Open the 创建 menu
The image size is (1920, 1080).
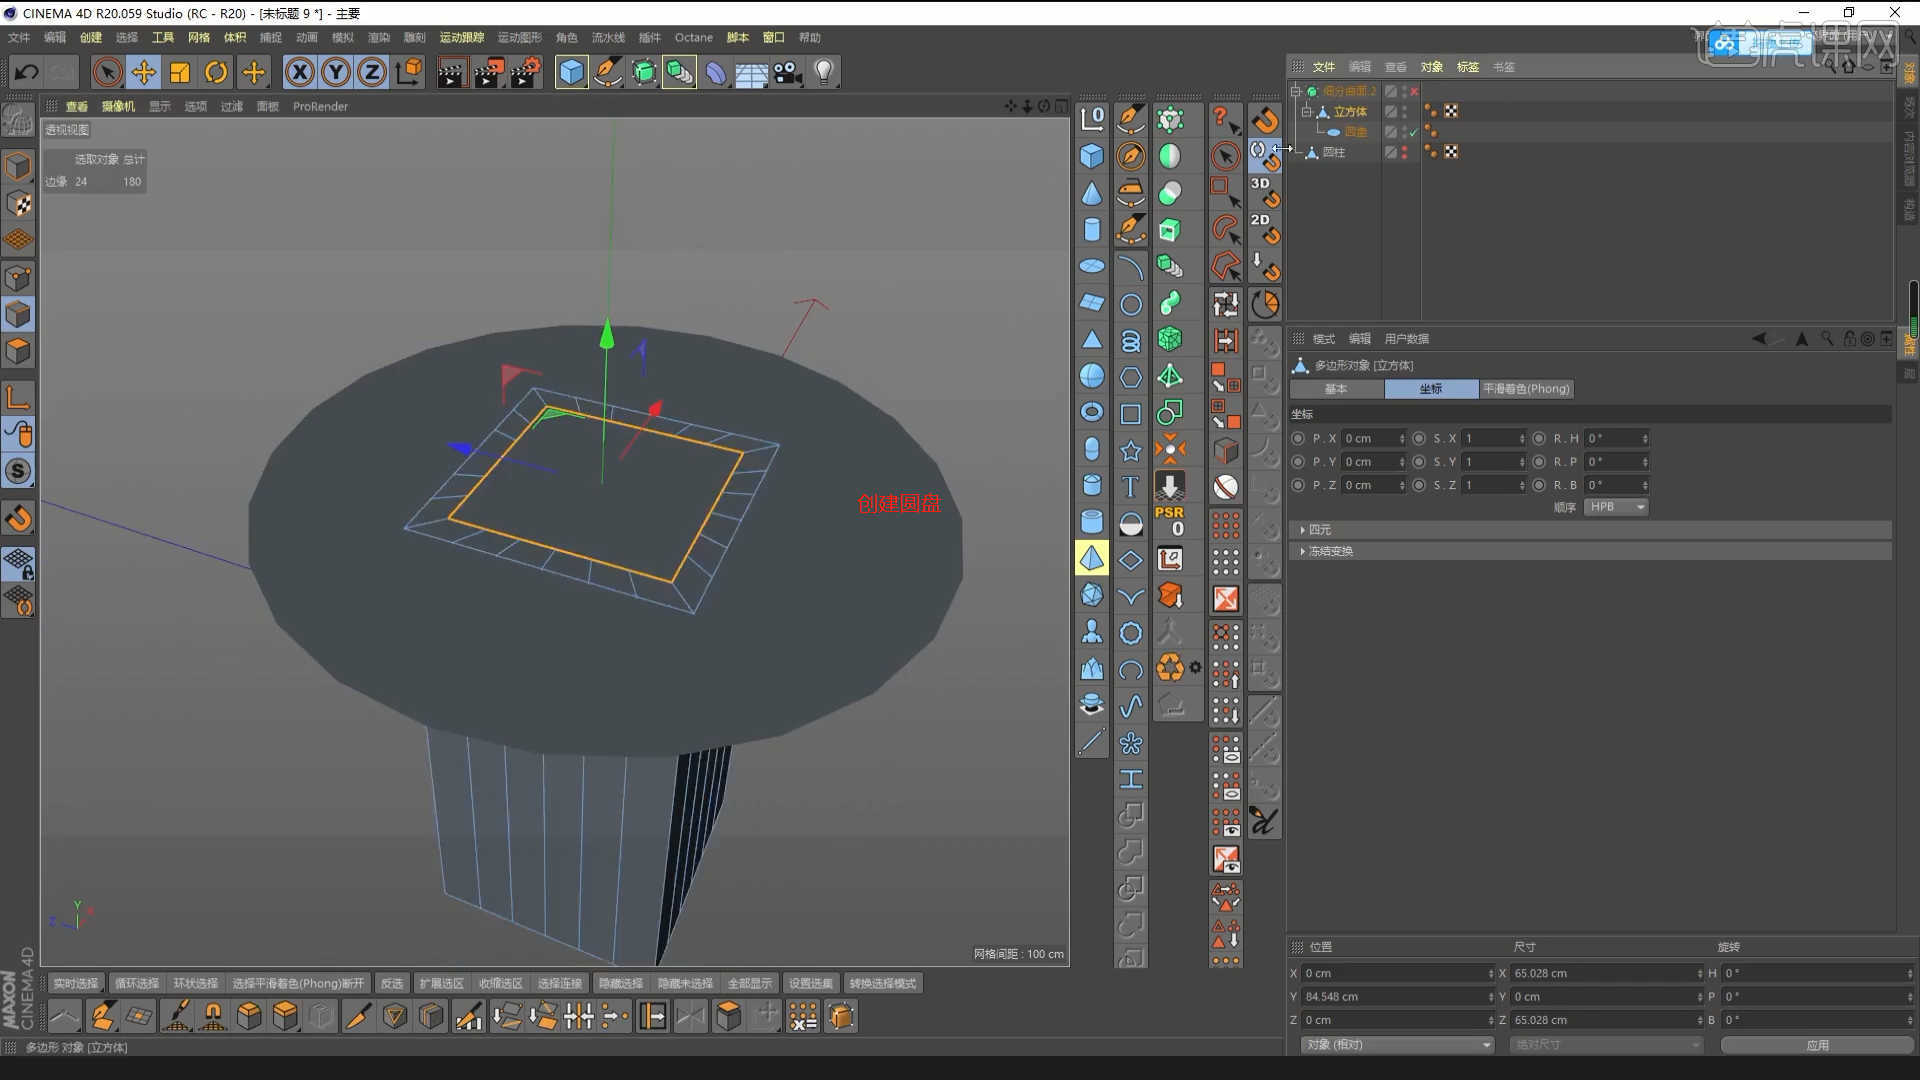[x=91, y=37]
